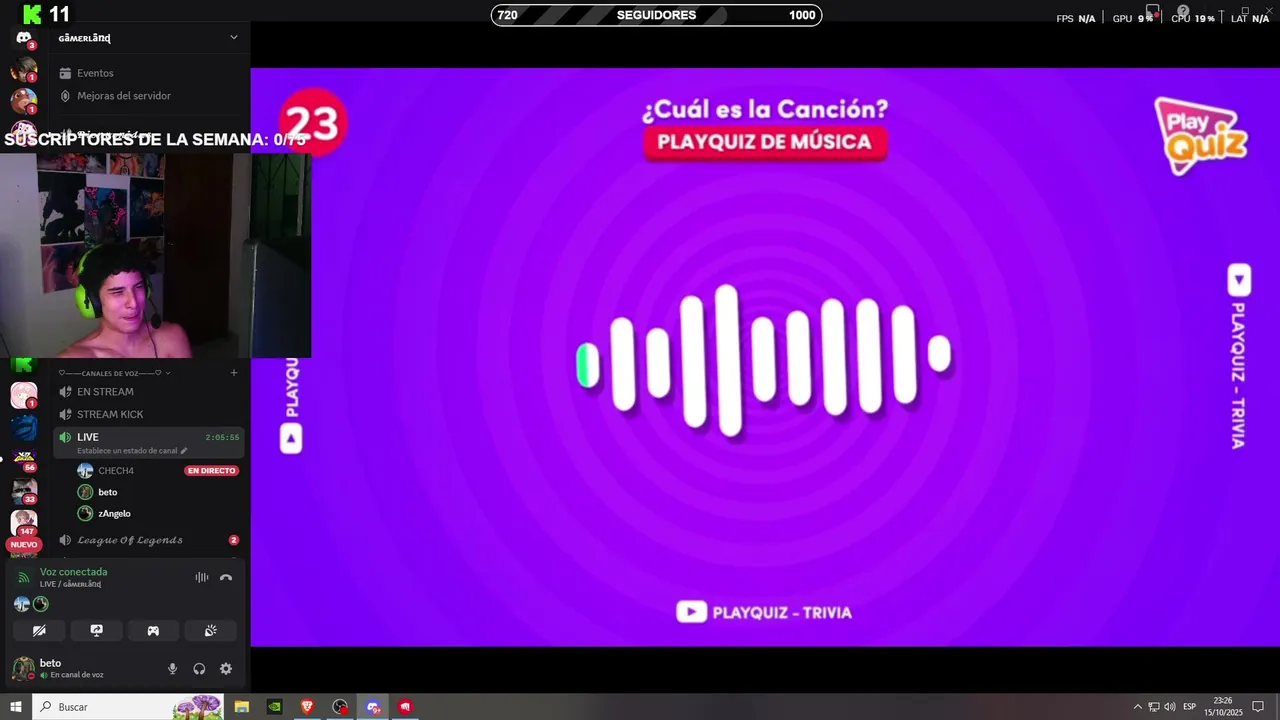Click the Buscar taskbar search field
Image resolution: width=1280 pixels, height=720 pixels.
pyautogui.click(x=128, y=706)
